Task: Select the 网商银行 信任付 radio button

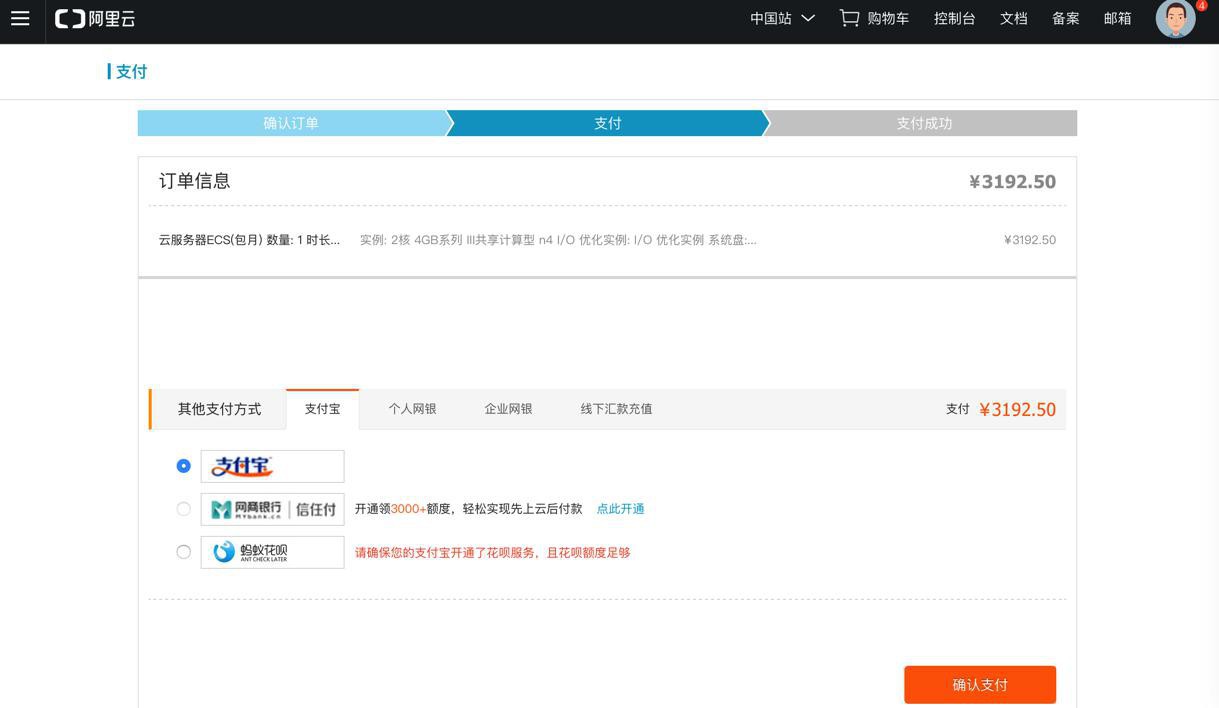Action: point(183,509)
